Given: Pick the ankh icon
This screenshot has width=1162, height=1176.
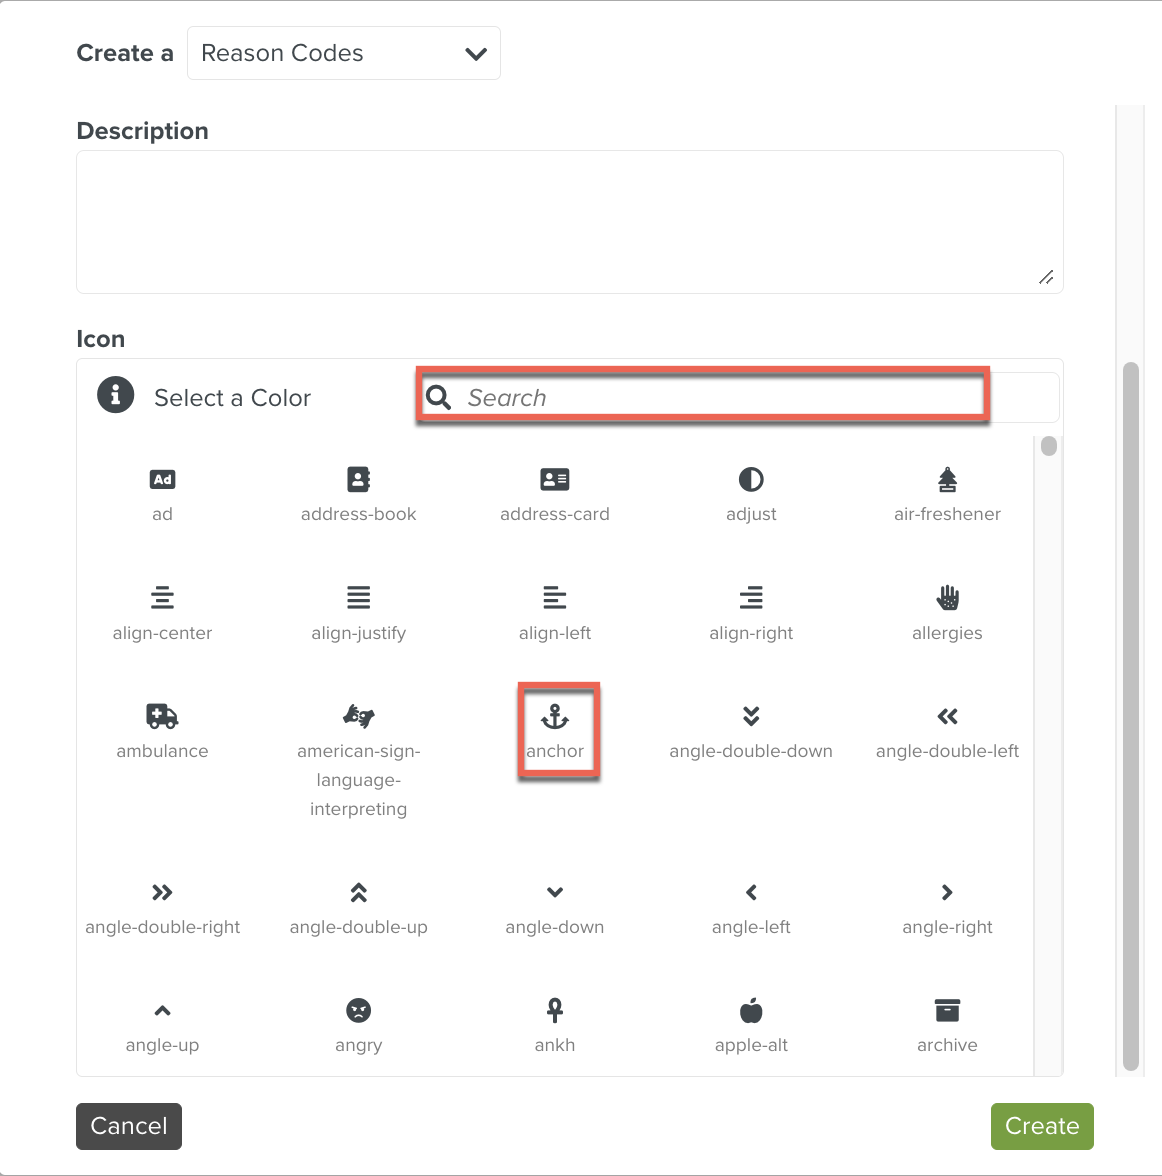Looking at the screenshot, I should (x=555, y=1011).
